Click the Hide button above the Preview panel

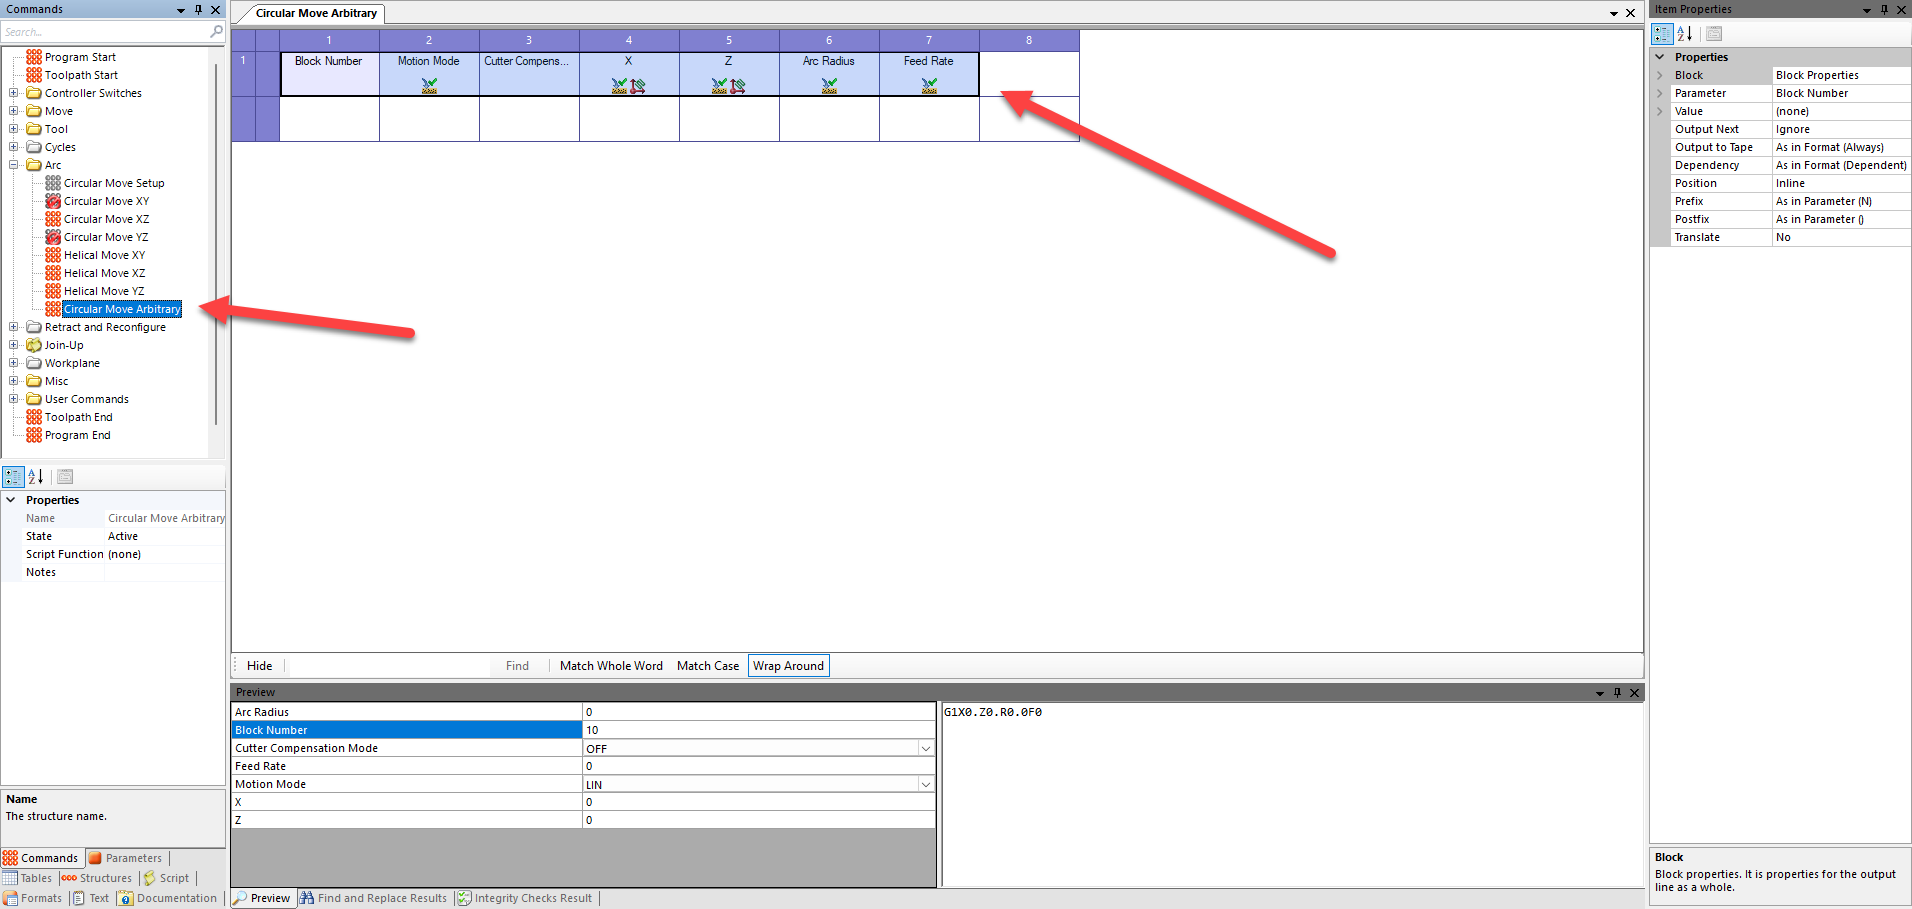tap(258, 665)
